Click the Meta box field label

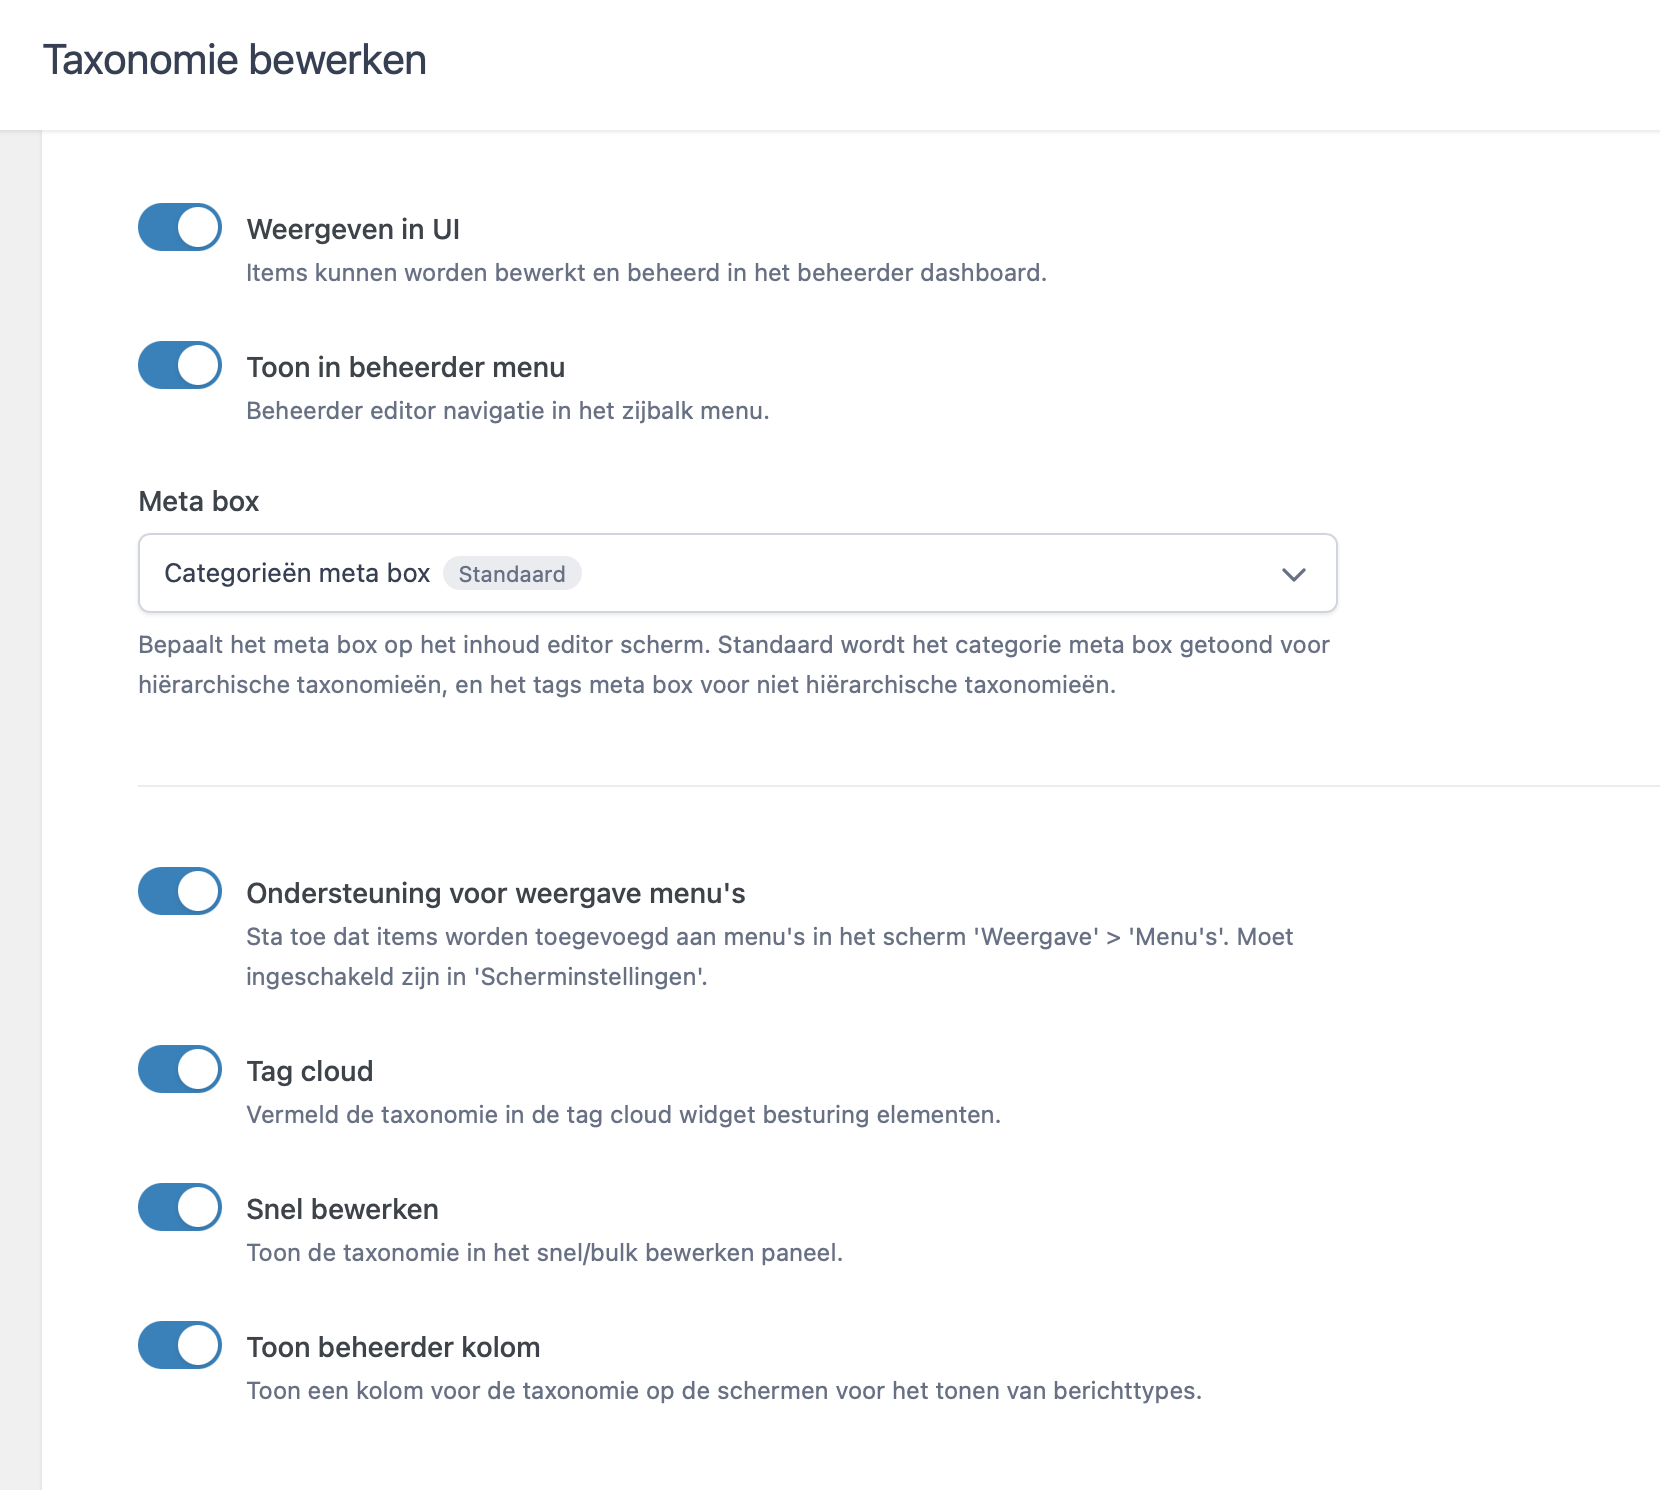(198, 502)
